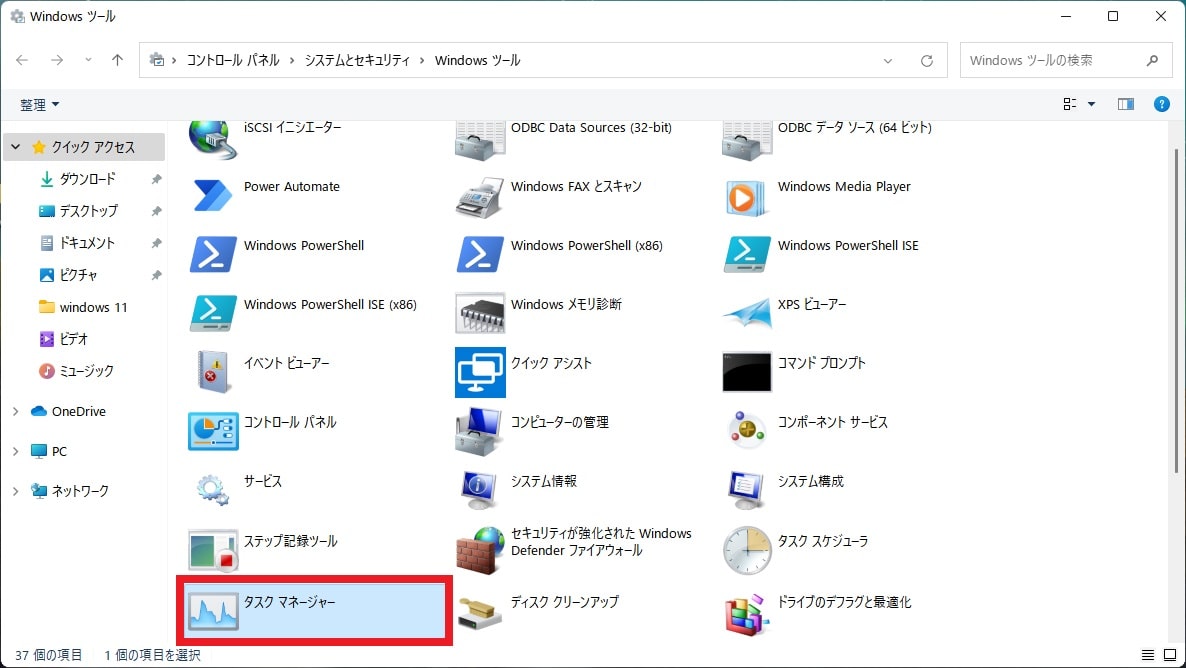
Task: Select the Windows Defender ファイアウォール icon
Action: (480, 550)
